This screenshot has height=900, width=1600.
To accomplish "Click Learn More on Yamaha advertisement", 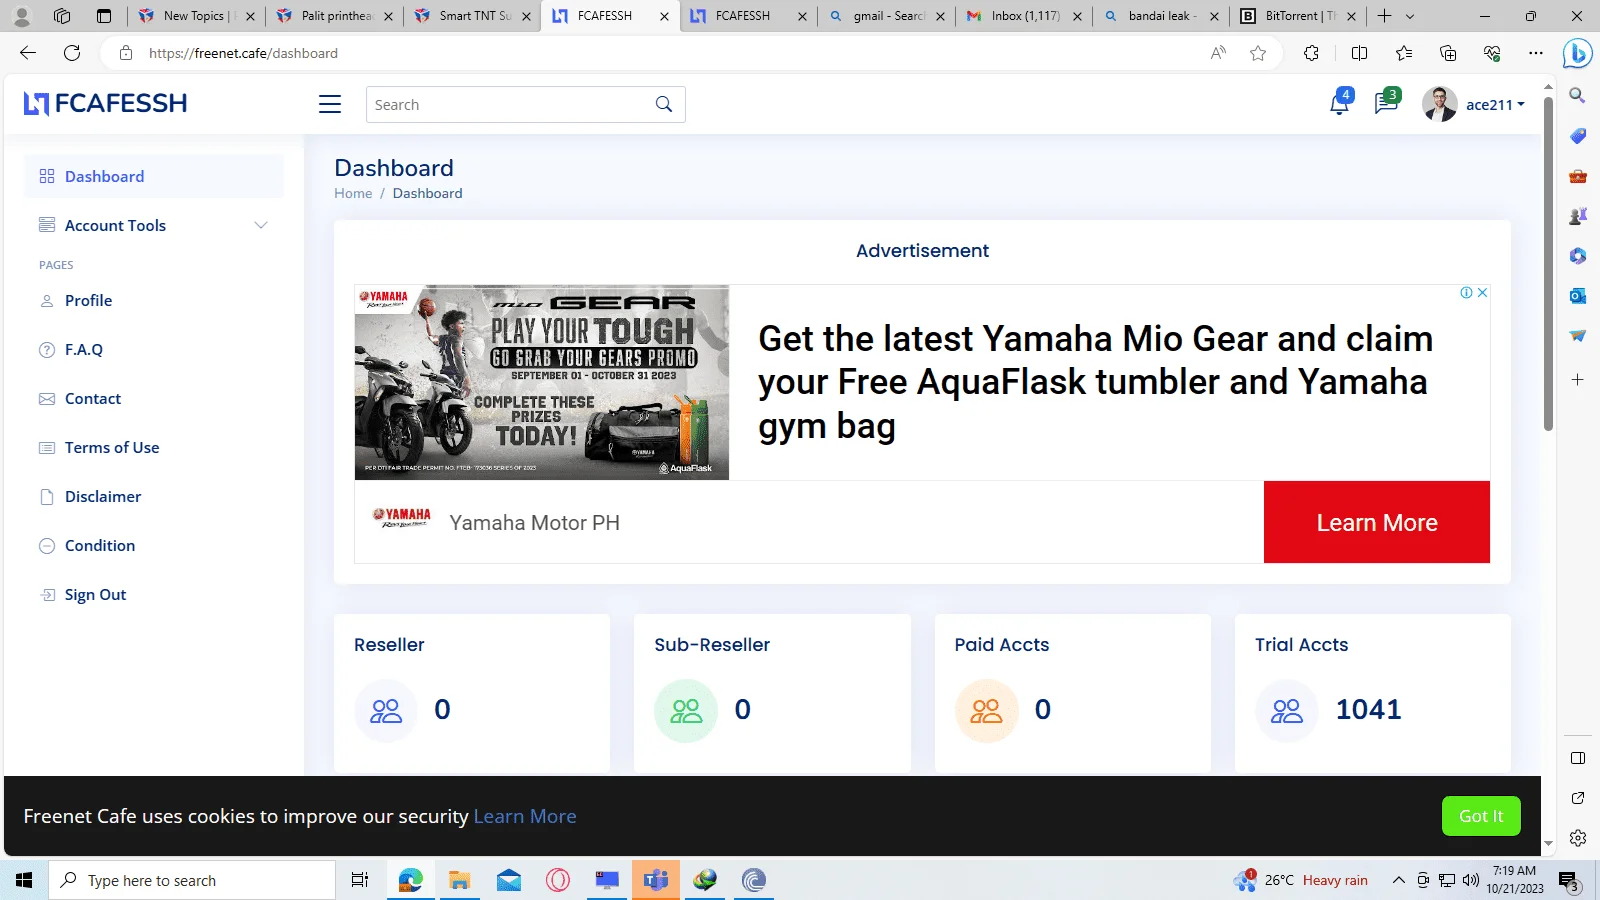I will click(1377, 522).
